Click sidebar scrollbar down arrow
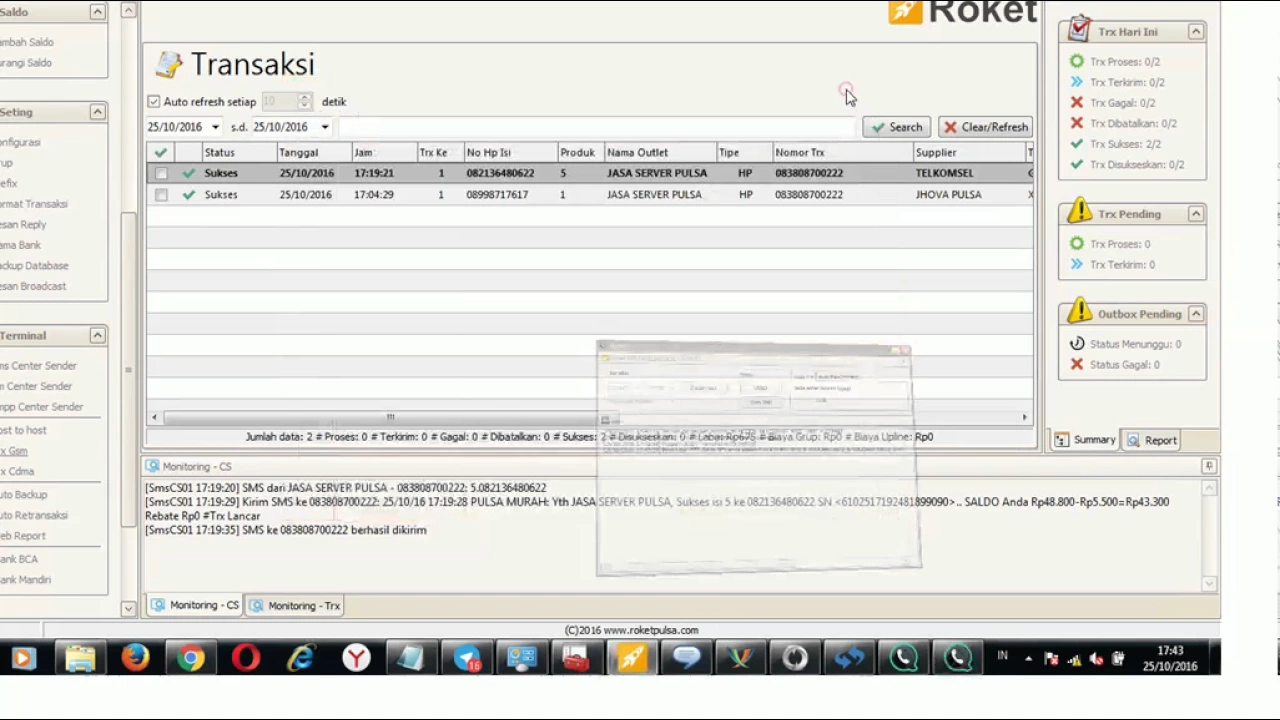1280x720 pixels. pyautogui.click(x=128, y=608)
